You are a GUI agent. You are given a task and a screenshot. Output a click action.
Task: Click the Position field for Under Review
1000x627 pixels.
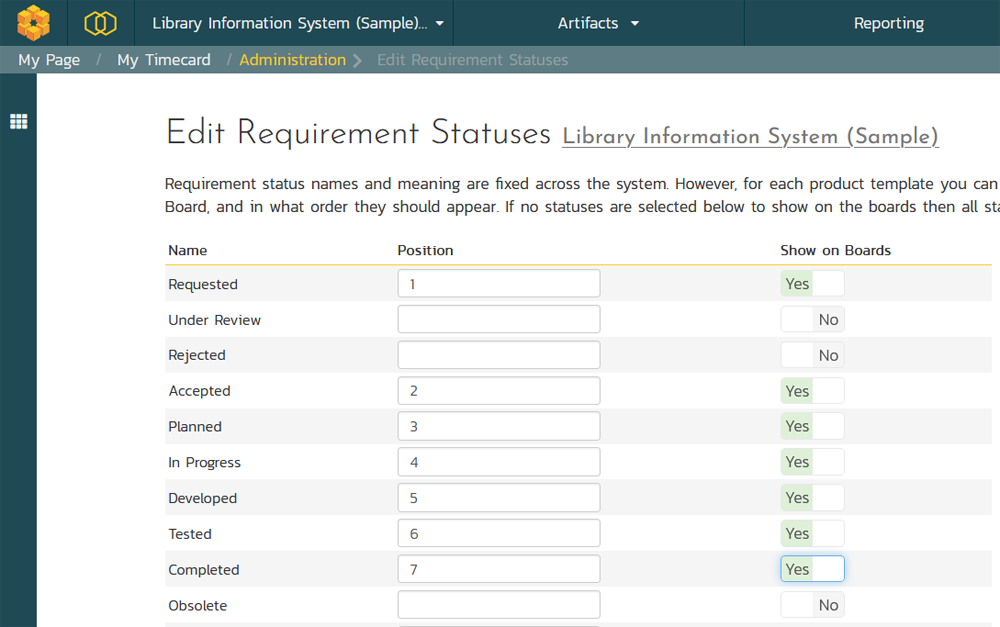click(499, 320)
